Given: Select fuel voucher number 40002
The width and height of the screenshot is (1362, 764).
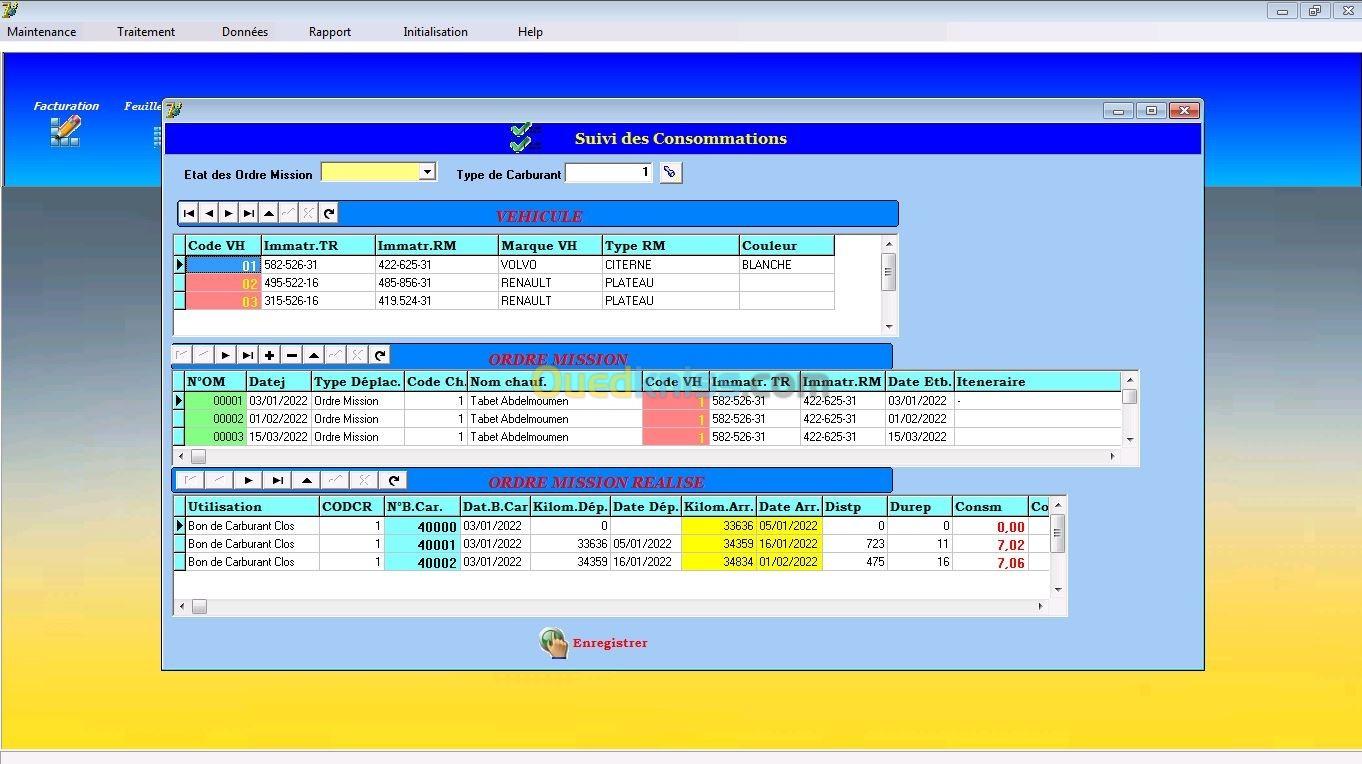Looking at the screenshot, I should click(422, 562).
